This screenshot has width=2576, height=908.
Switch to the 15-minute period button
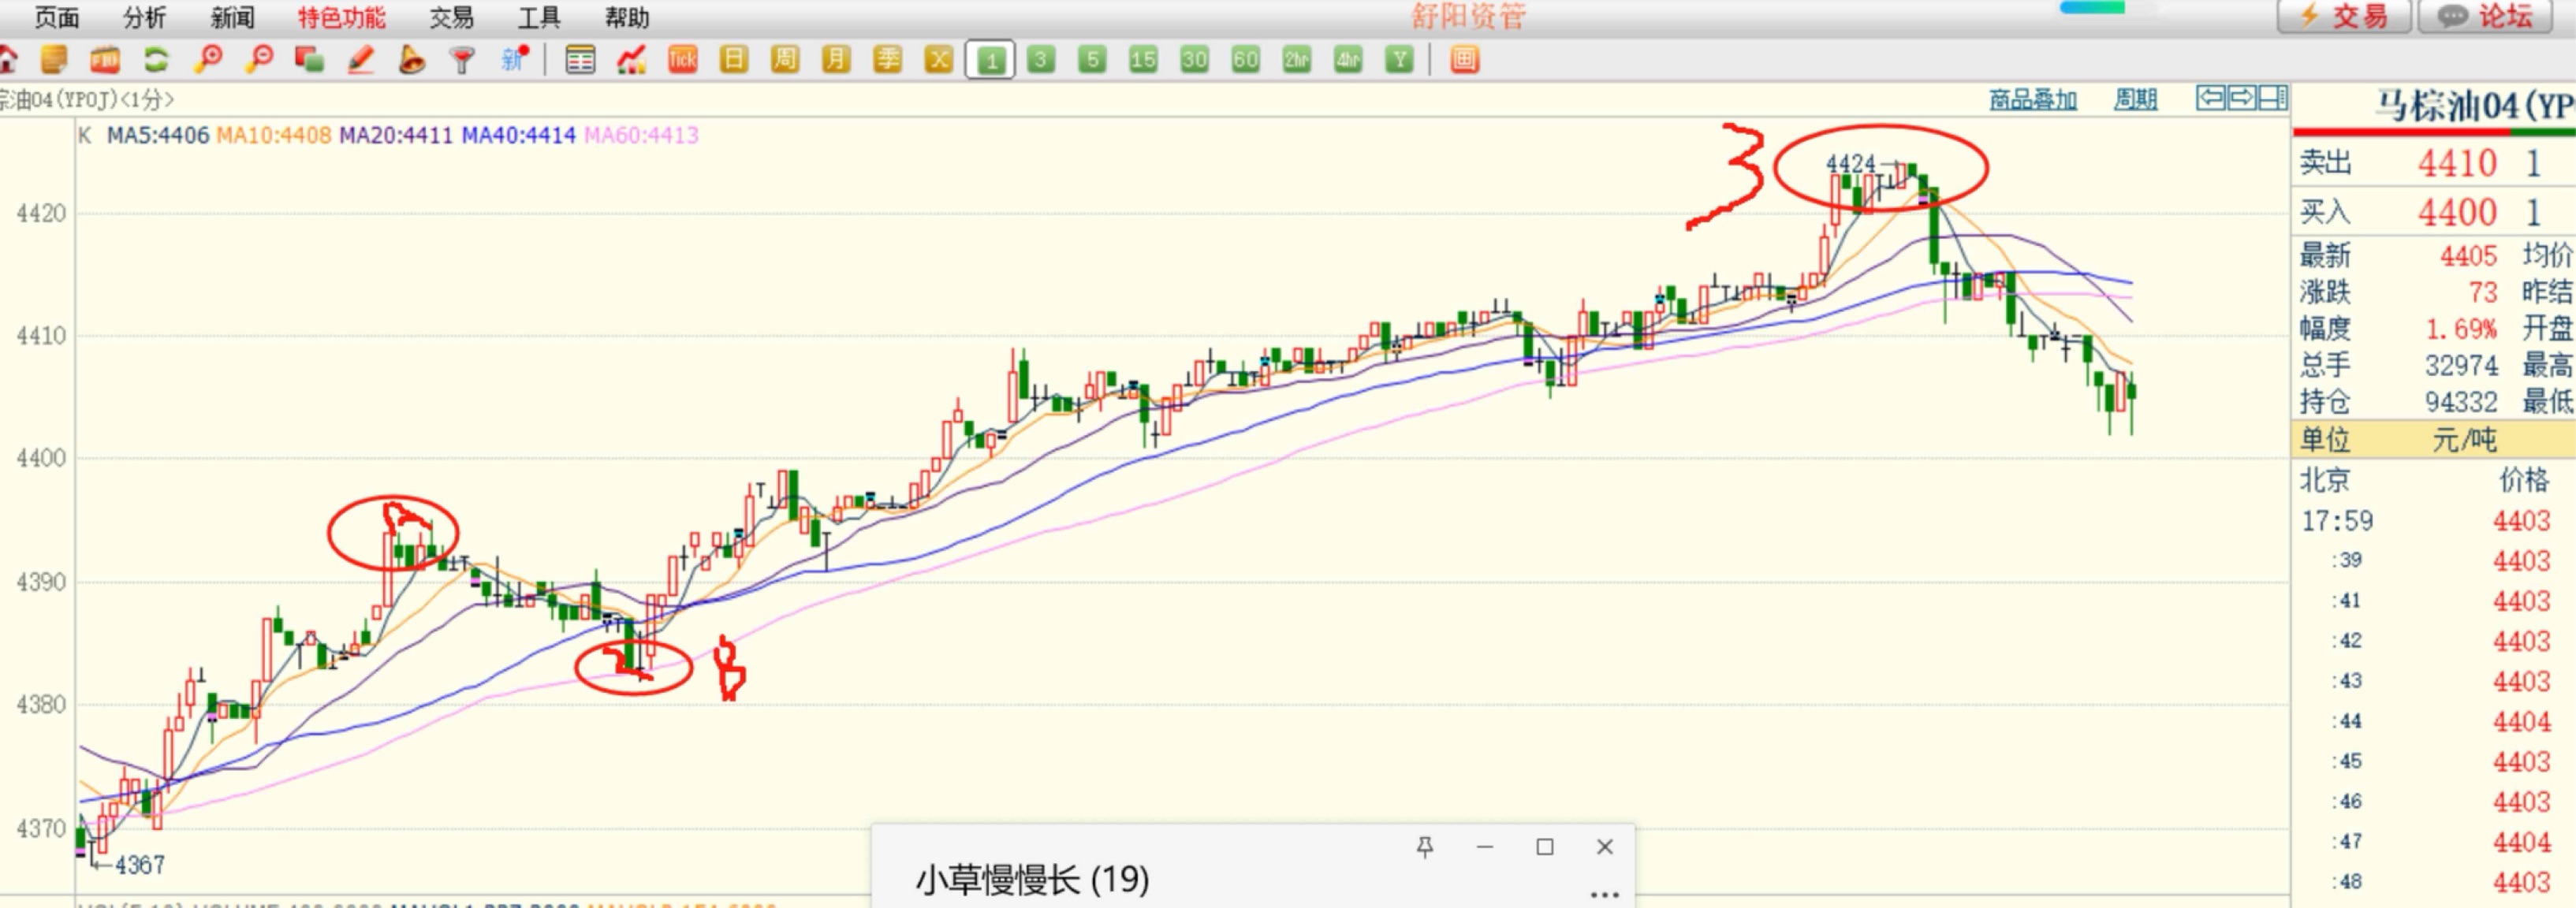click(x=1143, y=60)
